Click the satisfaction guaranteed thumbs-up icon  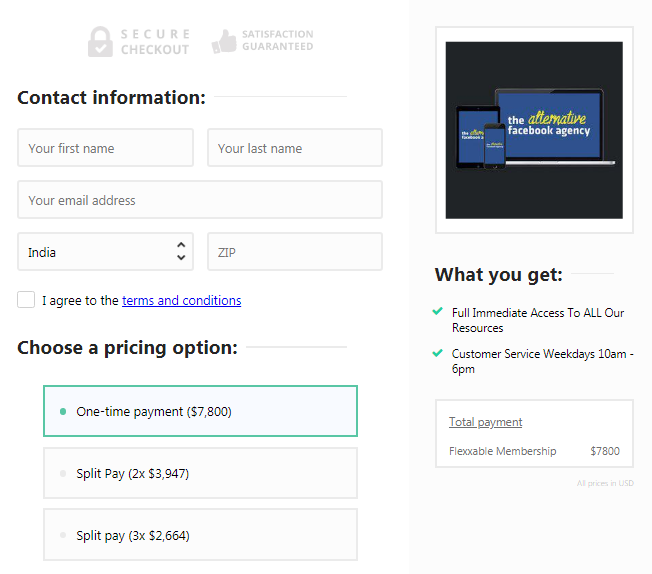[224, 41]
